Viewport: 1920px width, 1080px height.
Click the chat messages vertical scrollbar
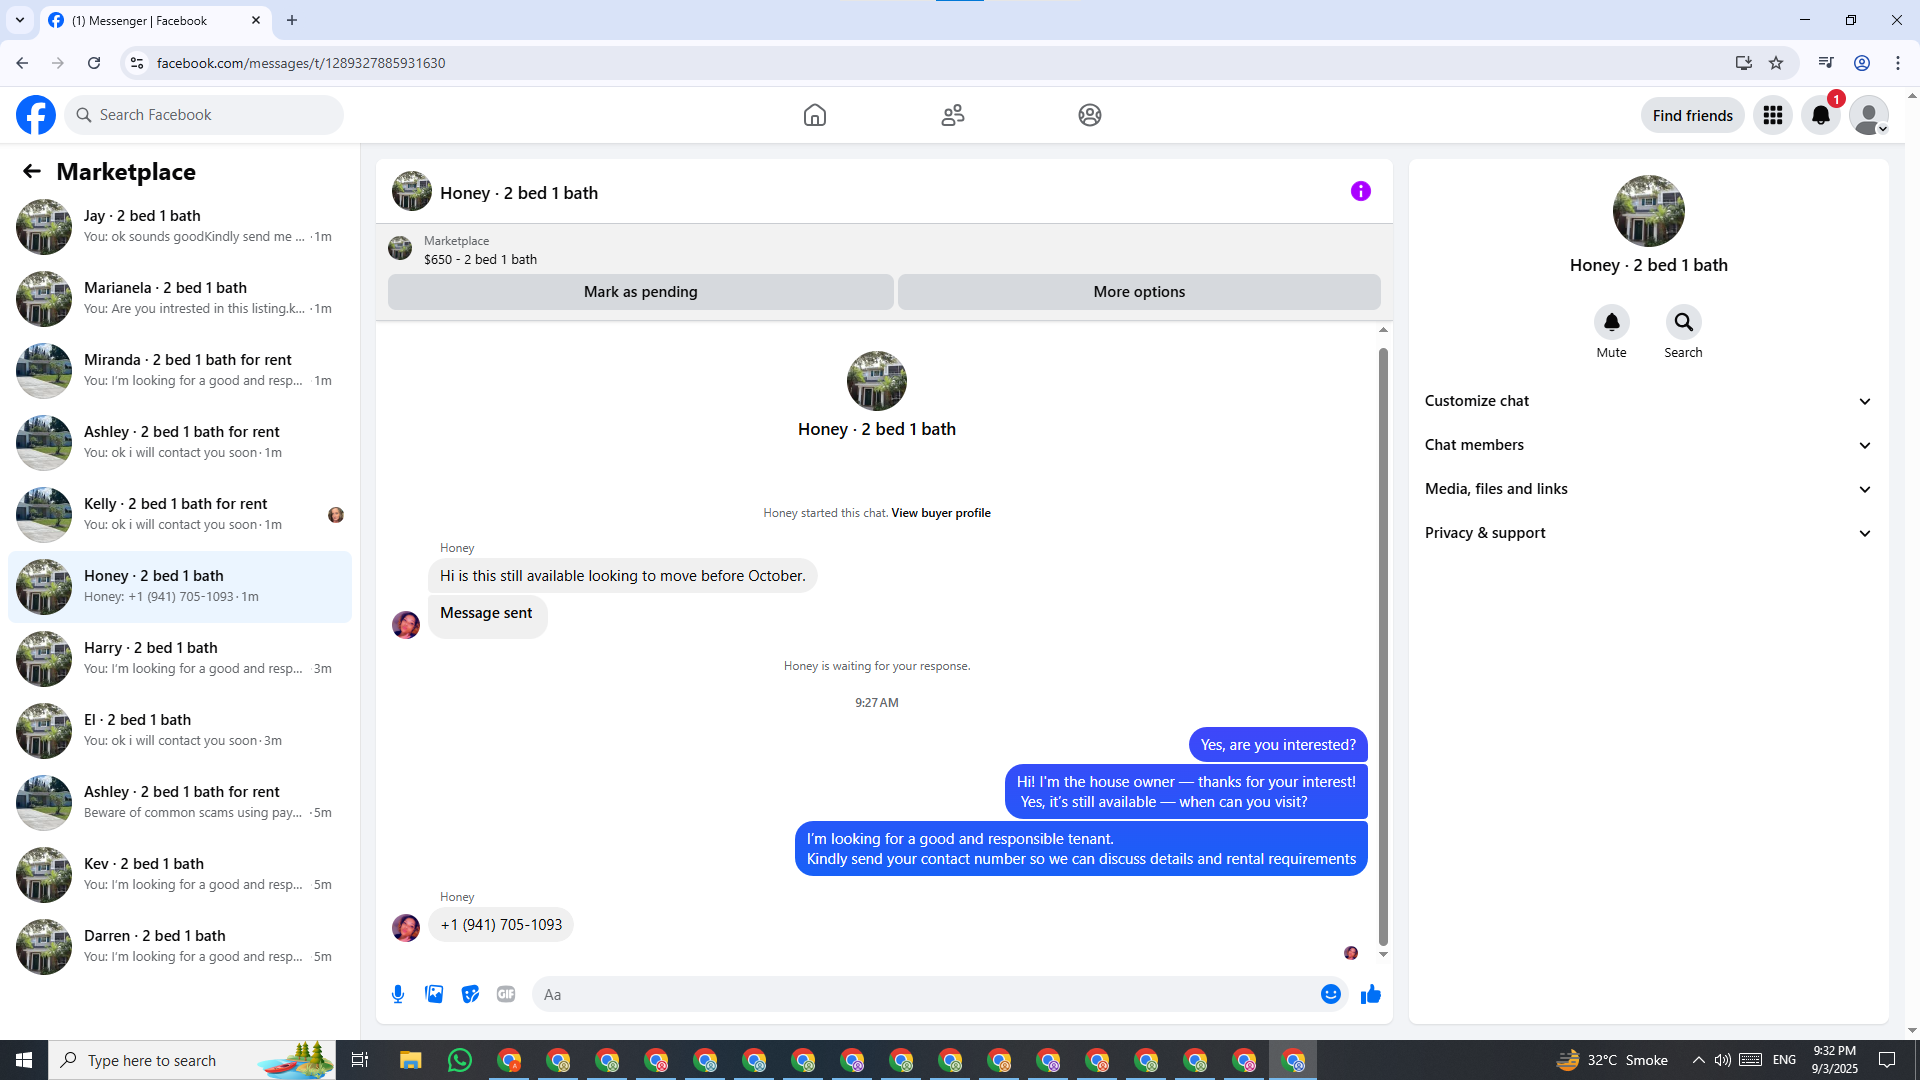coord(1383,646)
